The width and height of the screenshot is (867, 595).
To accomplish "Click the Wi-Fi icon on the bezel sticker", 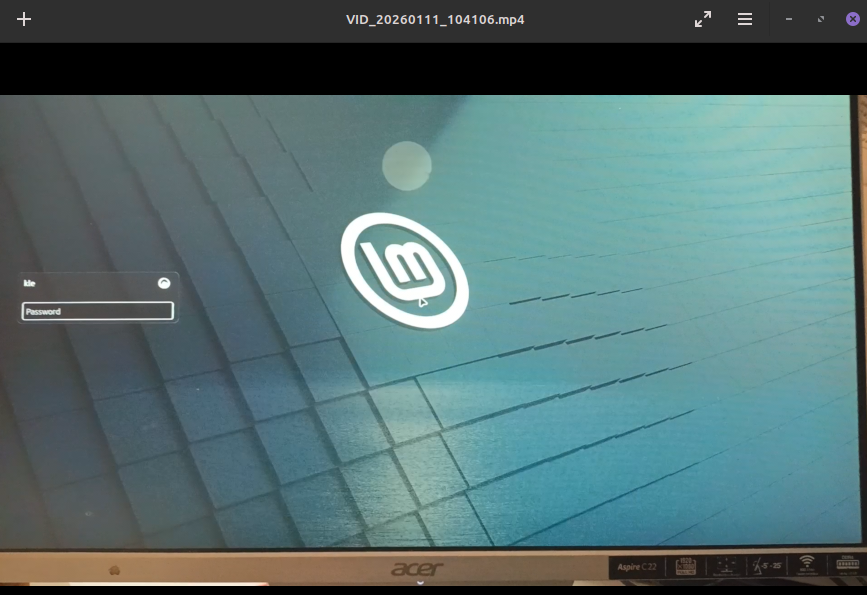I will pos(807,564).
